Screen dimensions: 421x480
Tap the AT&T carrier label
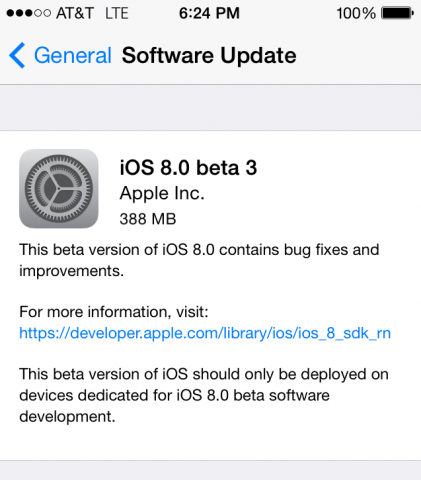(75, 13)
